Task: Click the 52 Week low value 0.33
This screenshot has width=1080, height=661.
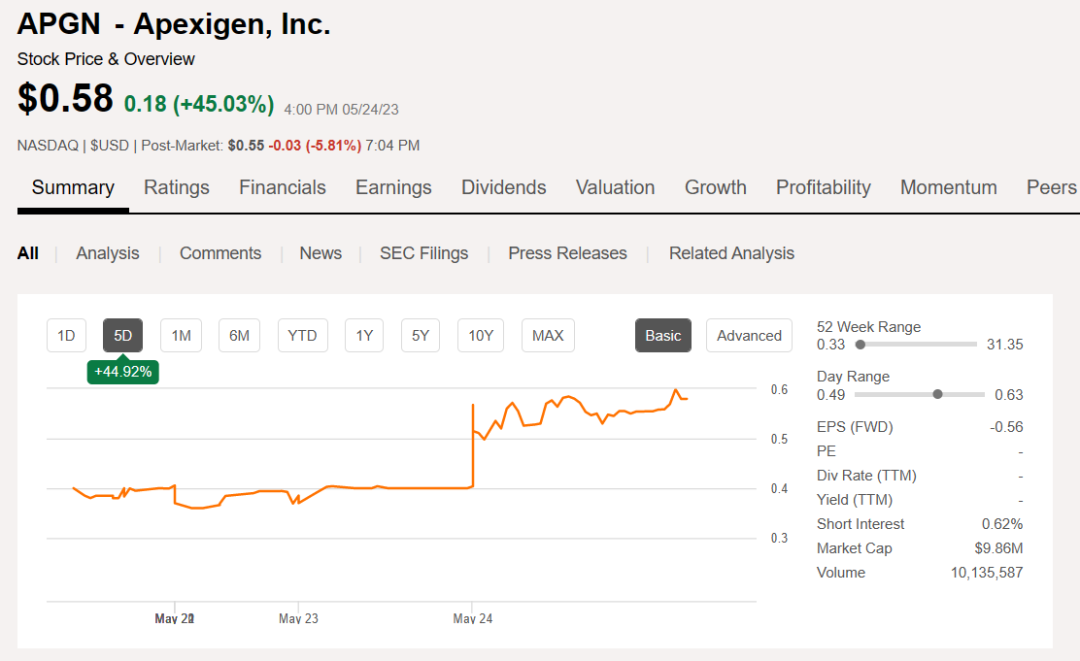Action: tap(831, 344)
